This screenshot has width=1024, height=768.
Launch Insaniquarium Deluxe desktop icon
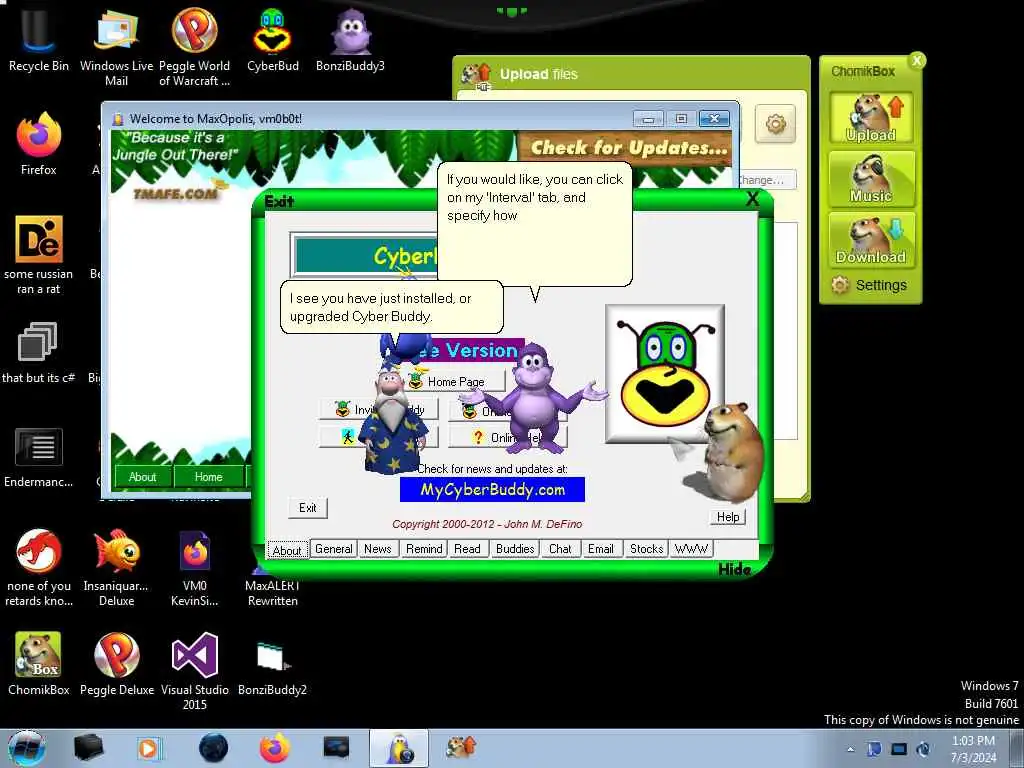click(x=116, y=567)
